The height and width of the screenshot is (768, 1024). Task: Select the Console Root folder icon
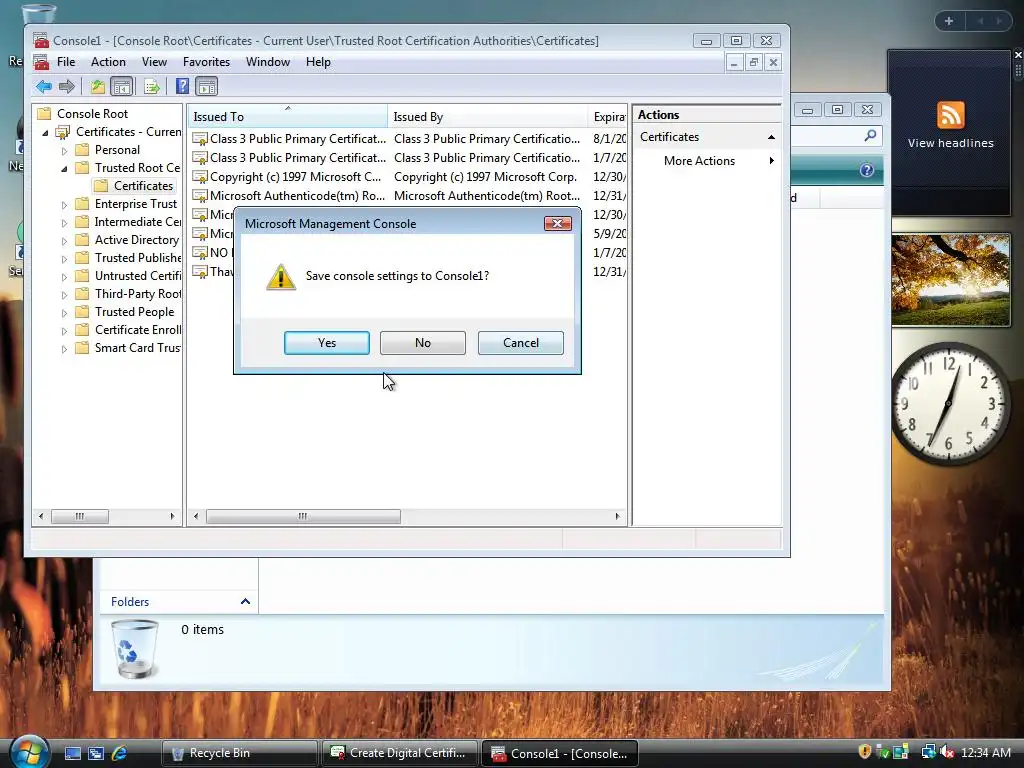(x=44, y=114)
